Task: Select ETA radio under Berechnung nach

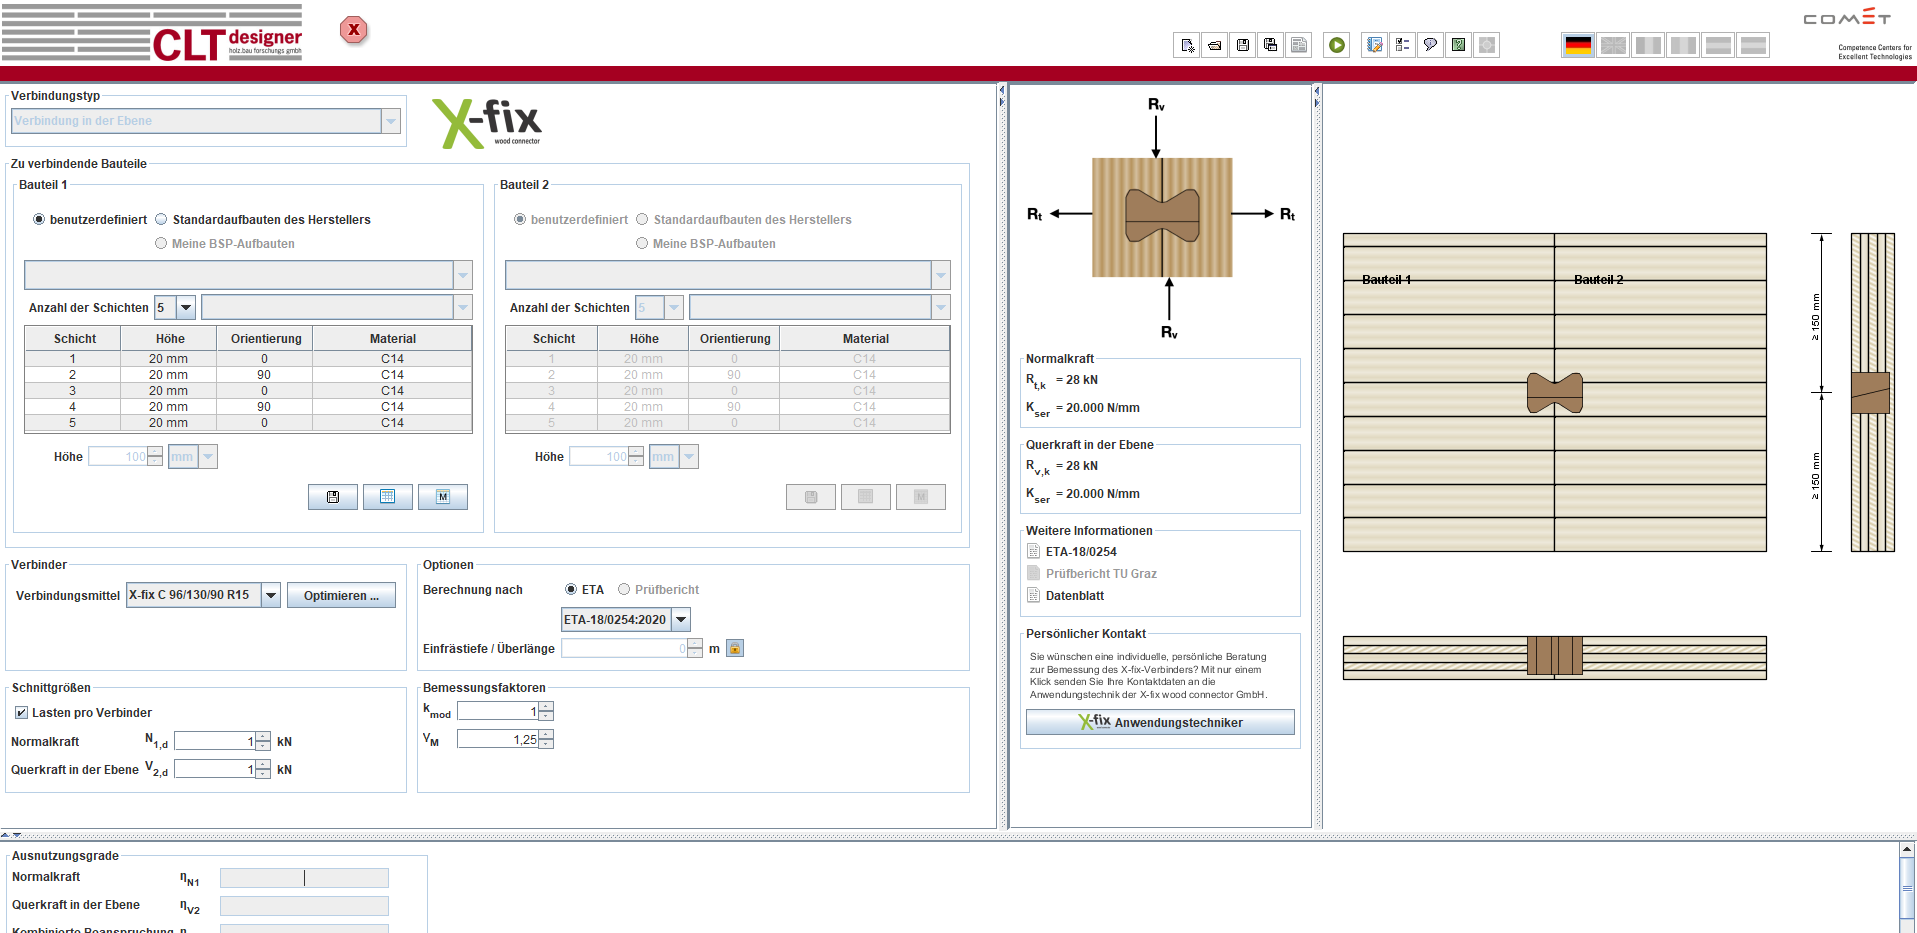Action: (571, 590)
